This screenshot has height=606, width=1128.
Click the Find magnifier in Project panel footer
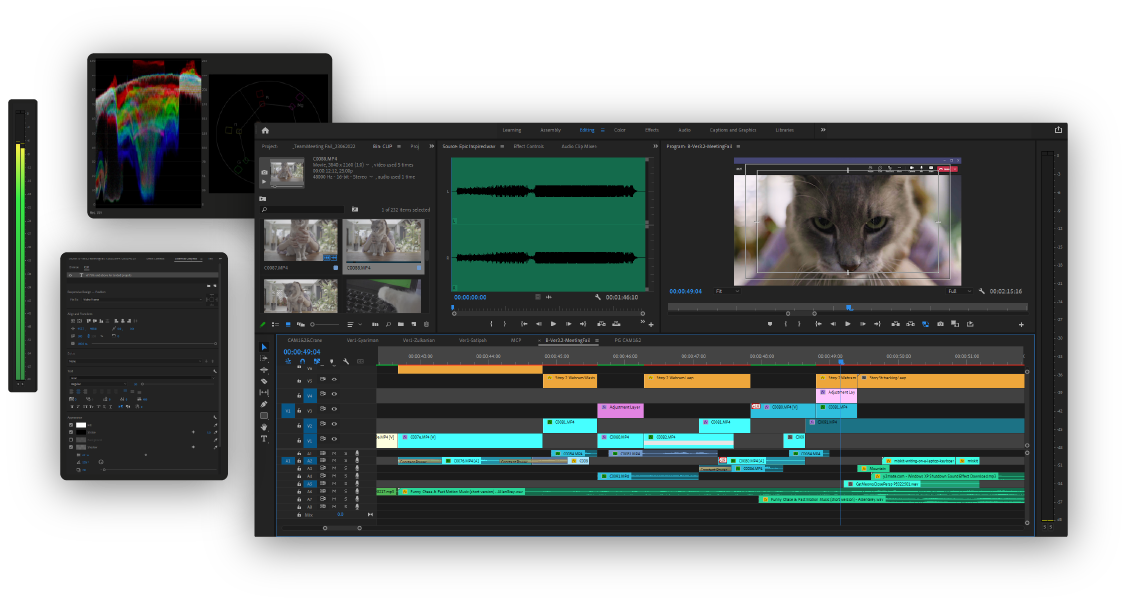pyautogui.click(x=388, y=325)
